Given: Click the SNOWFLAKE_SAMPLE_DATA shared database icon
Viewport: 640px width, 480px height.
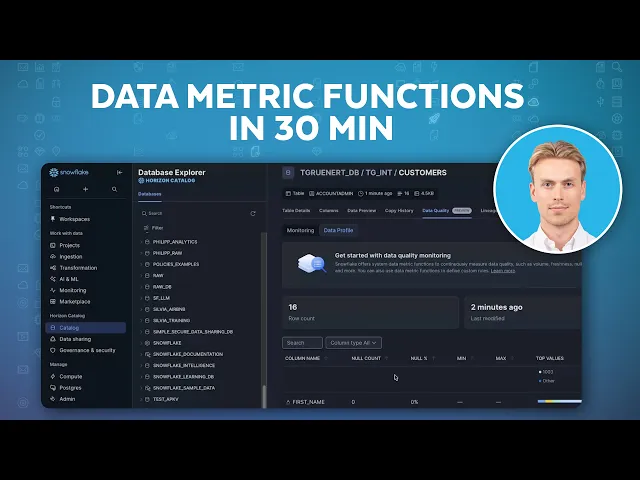Looking at the screenshot, I should [x=147, y=388].
